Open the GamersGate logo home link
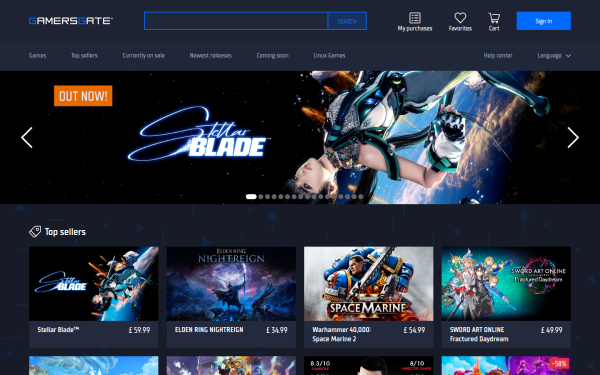Viewport: 600px width, 375px height. coord(71,21)
